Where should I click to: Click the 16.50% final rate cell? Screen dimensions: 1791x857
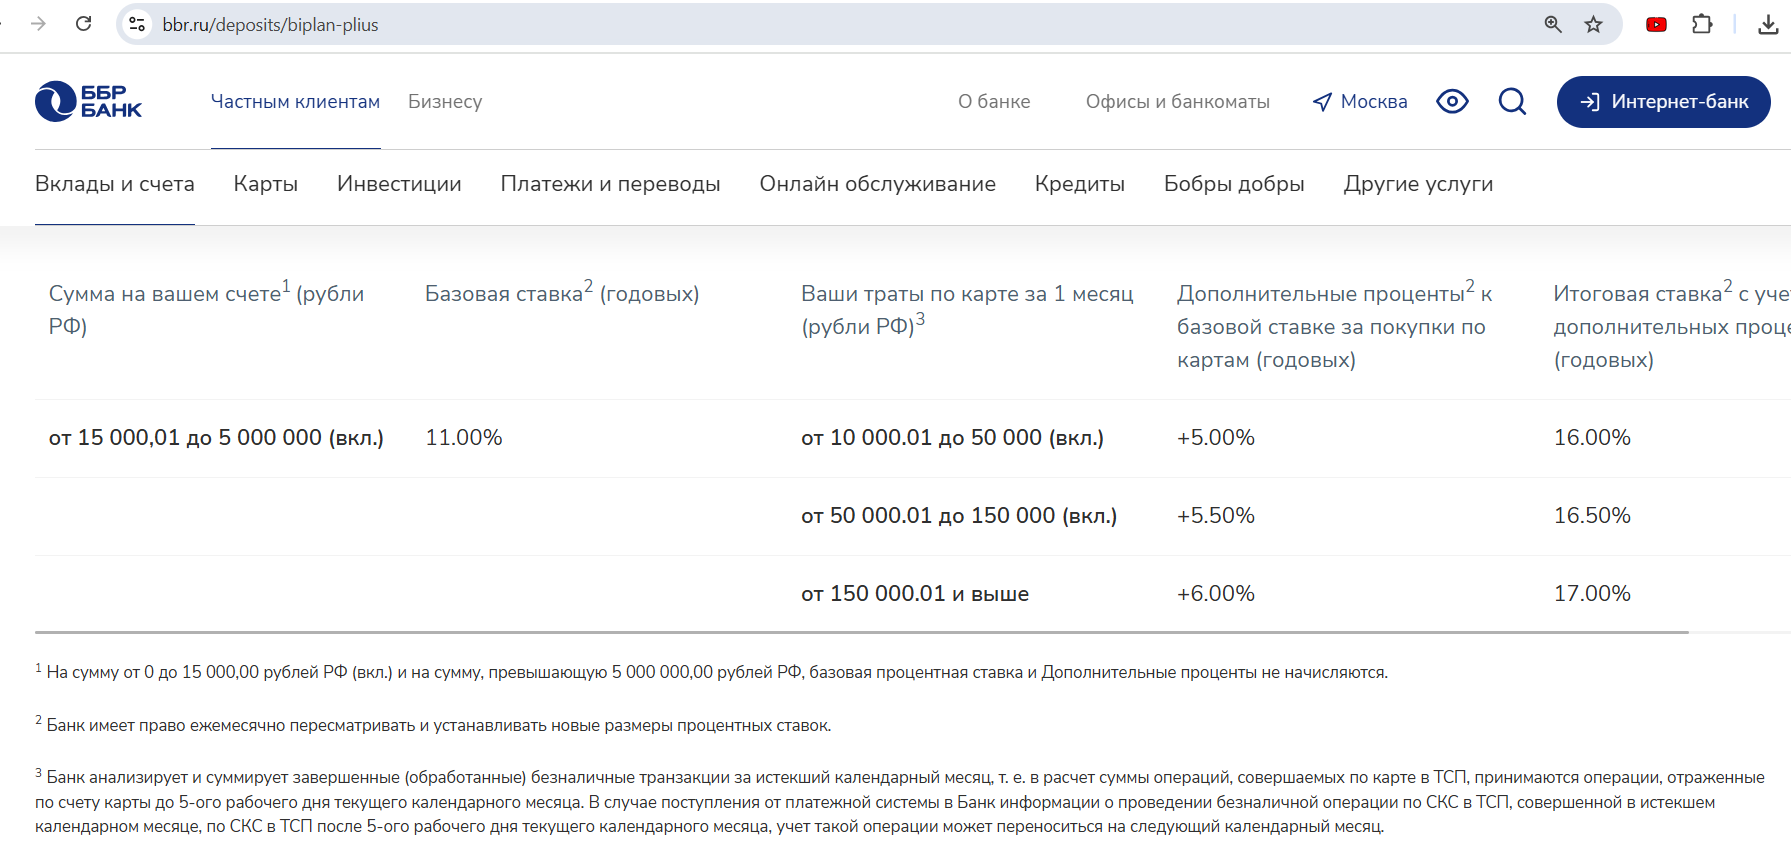point(1592,516)
